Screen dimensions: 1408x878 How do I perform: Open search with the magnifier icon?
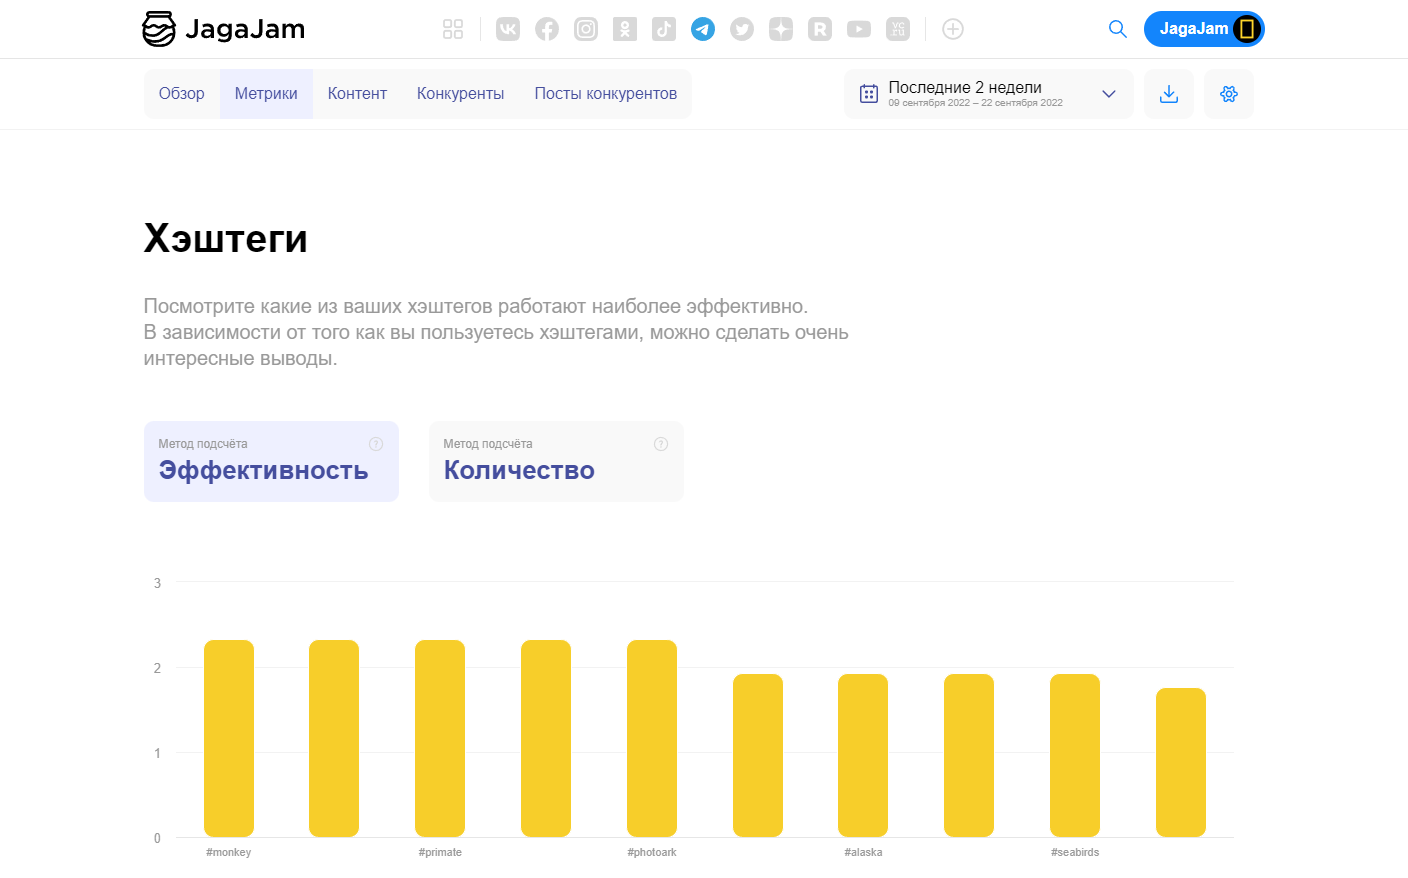coord(1118,29)
